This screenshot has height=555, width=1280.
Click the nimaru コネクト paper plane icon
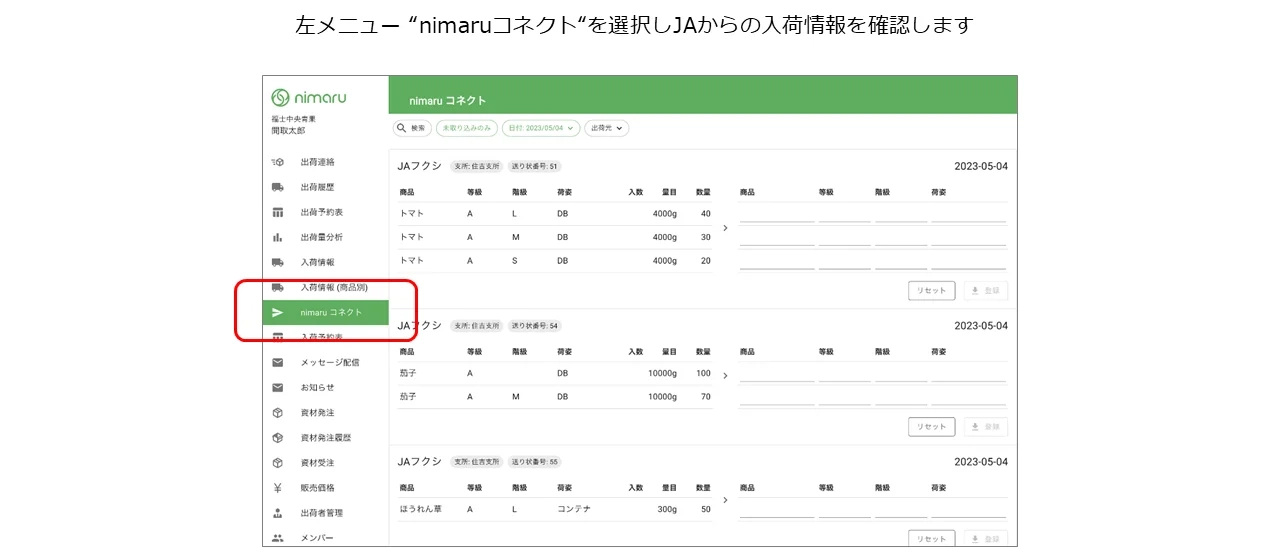[x=278, y=312]
